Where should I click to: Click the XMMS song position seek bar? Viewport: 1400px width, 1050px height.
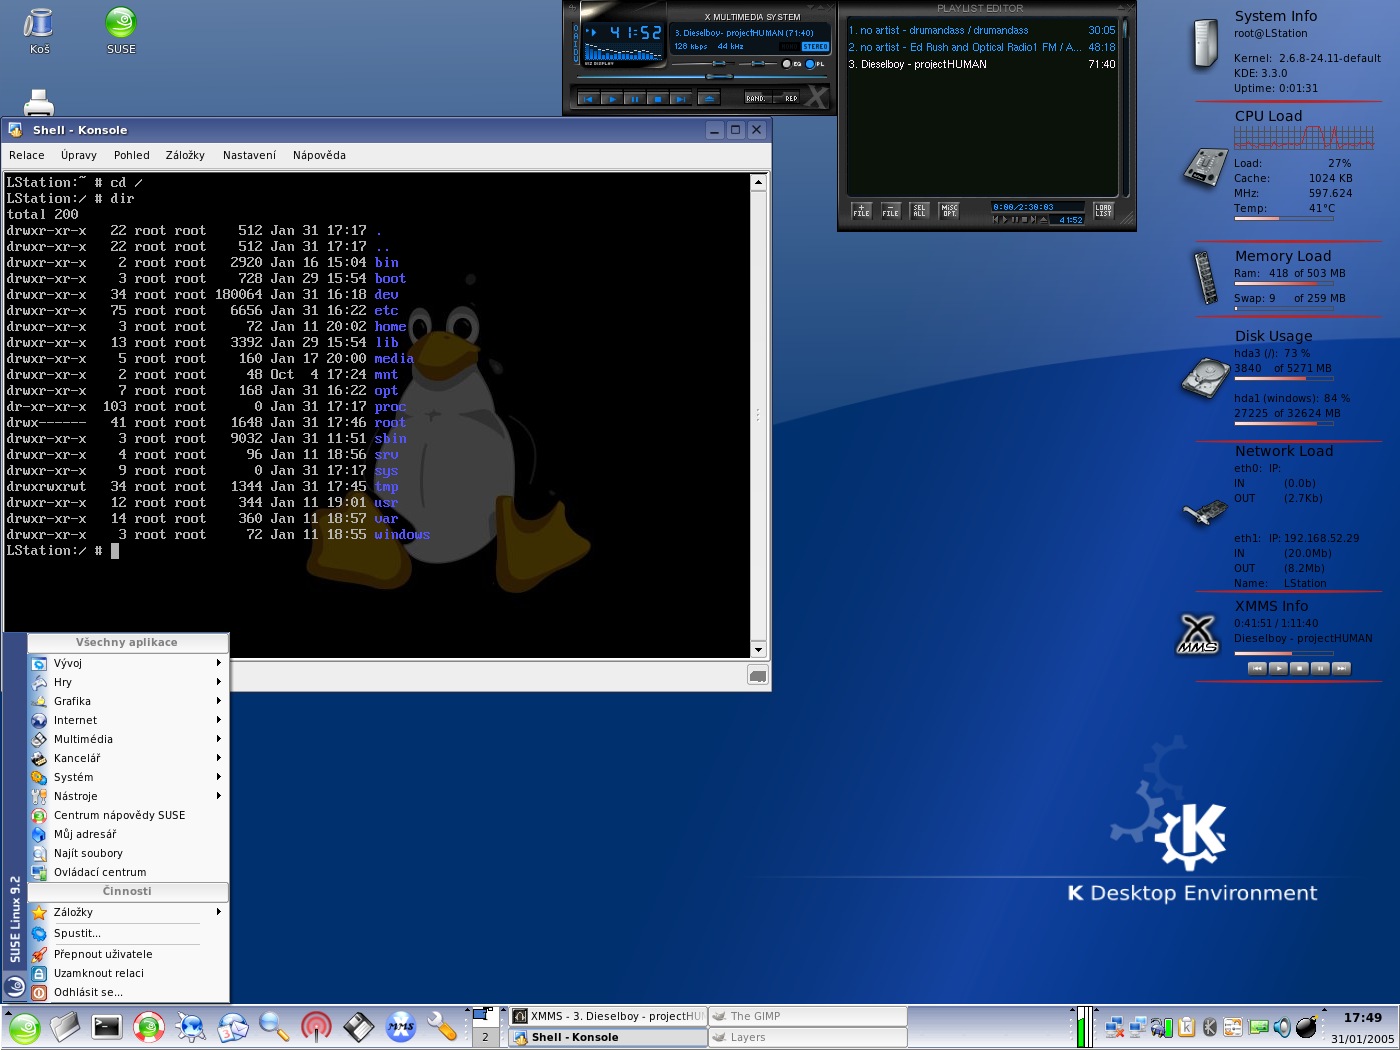tap(702, 77)
